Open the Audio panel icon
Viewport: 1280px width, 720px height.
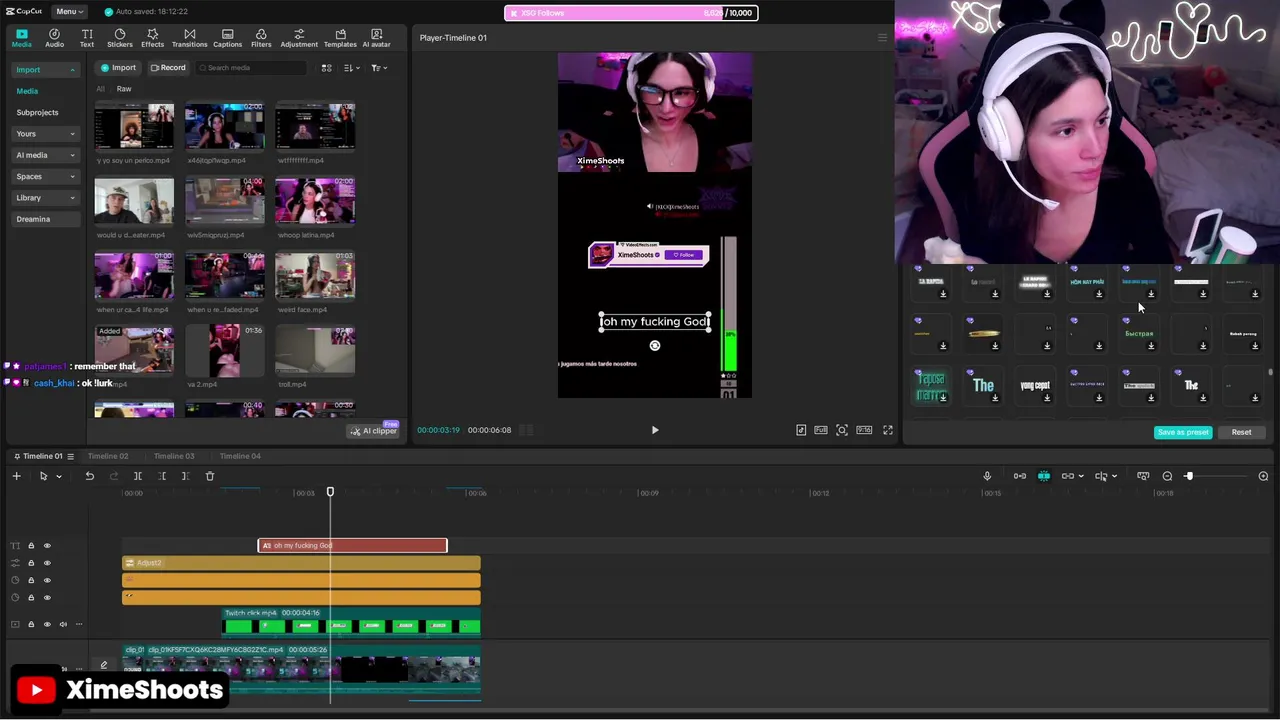click(54, 38)
